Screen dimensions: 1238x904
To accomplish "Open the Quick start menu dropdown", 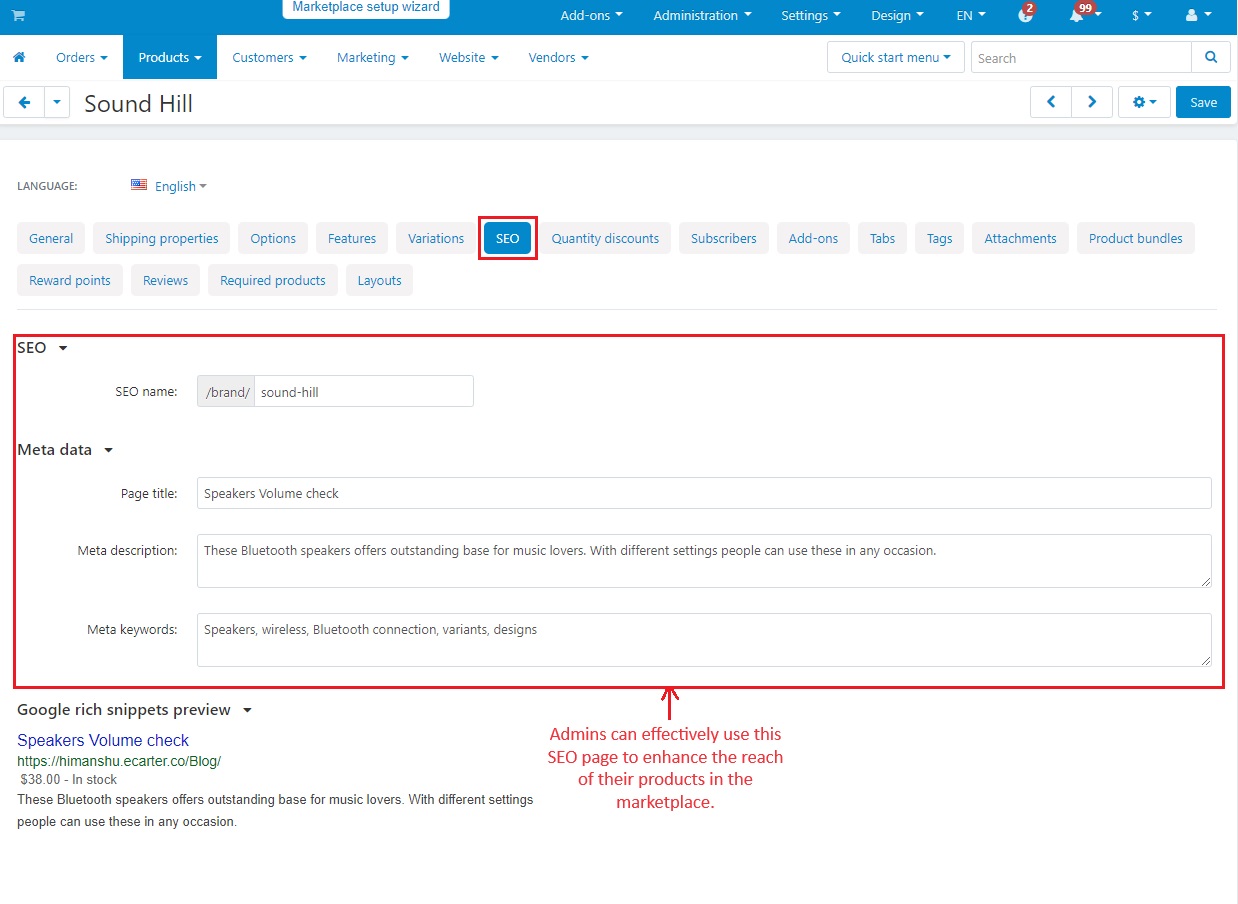I will point(896,57).
